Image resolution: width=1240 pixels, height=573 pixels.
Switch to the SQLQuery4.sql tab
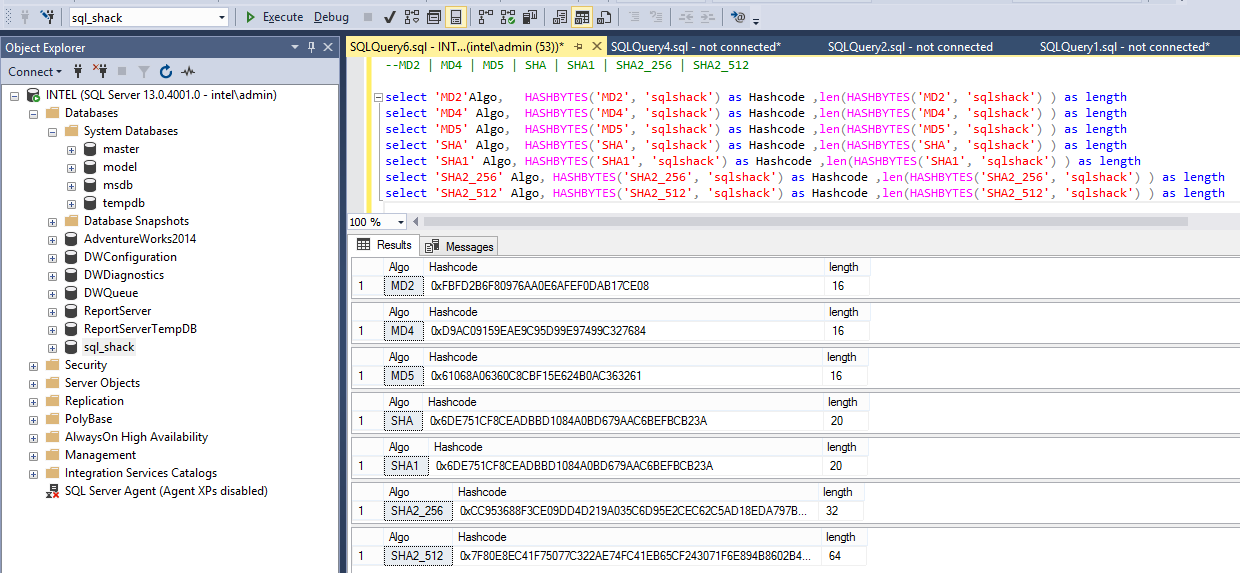coord(695,47)
